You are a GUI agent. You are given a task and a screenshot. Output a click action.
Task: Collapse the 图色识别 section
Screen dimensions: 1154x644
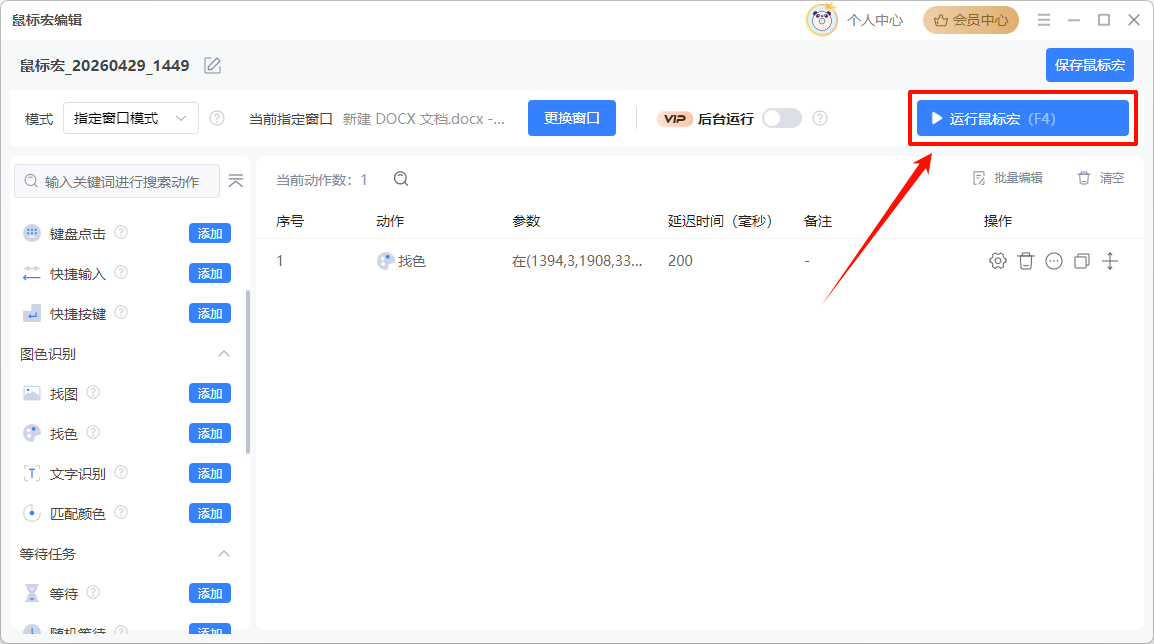(224, 354)
